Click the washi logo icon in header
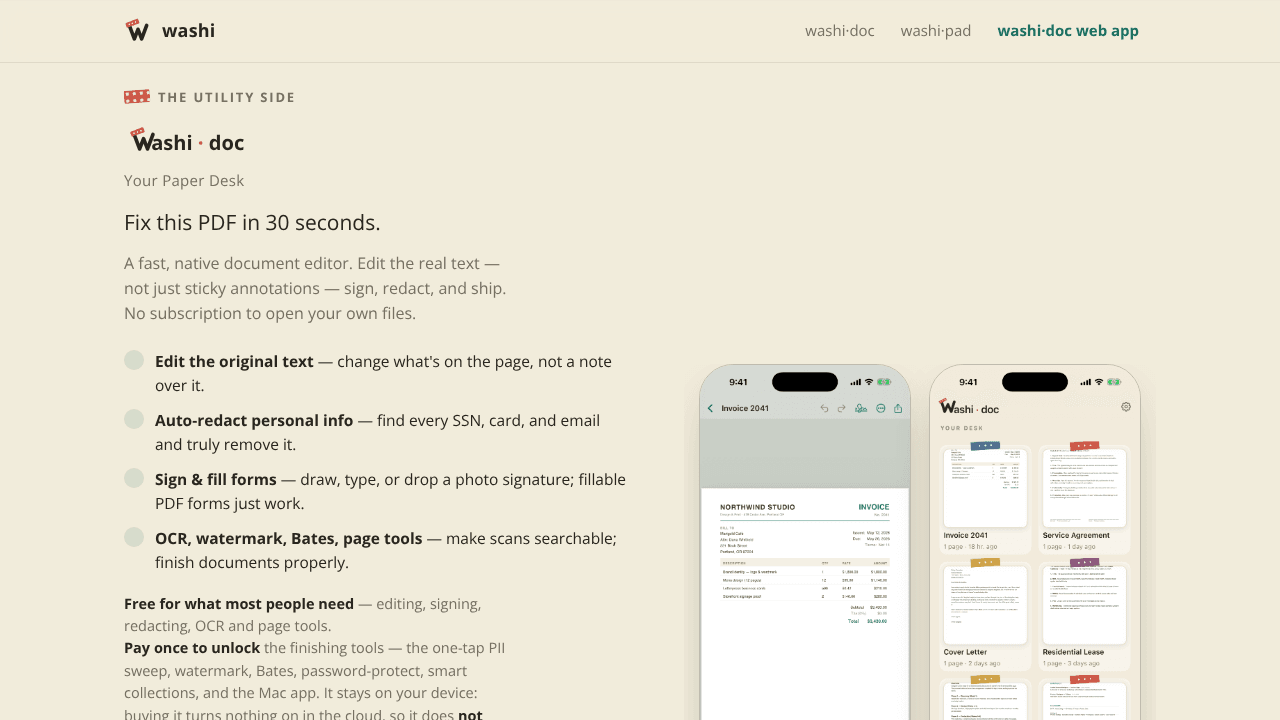 (x=137, y=30)
